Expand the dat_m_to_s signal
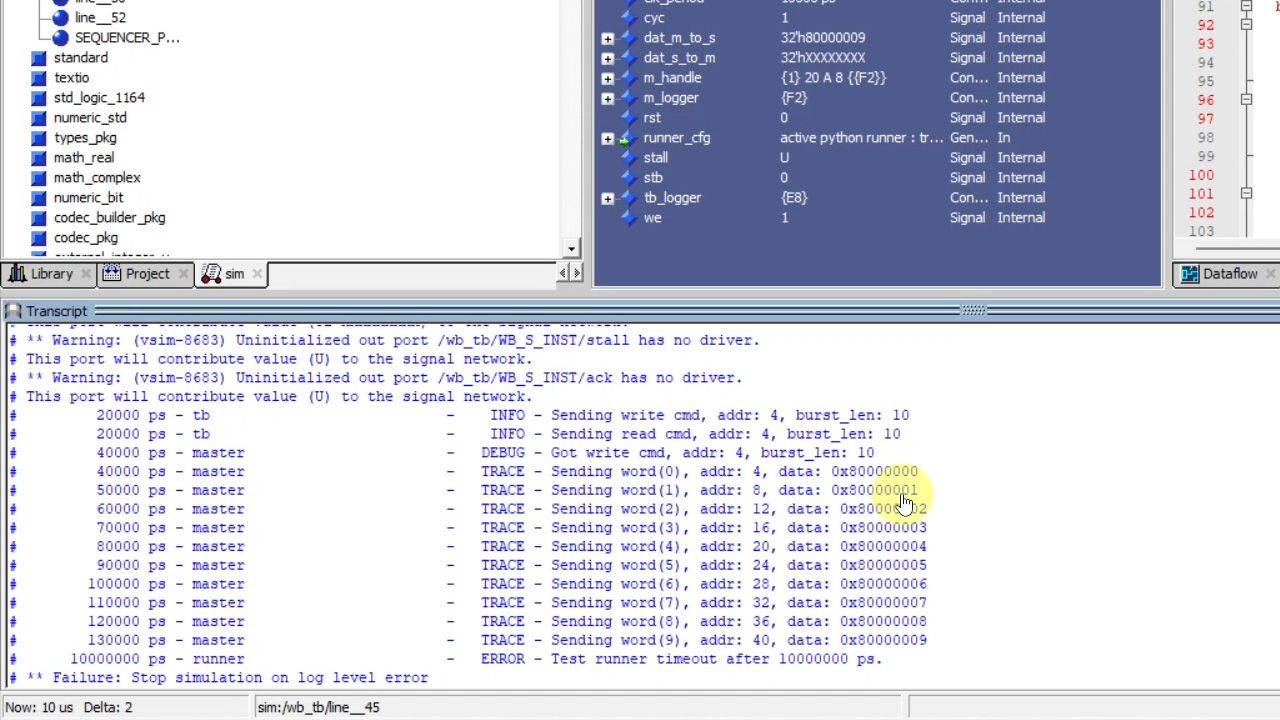The width and height of the screenshot is (1280, 720). 607,38
